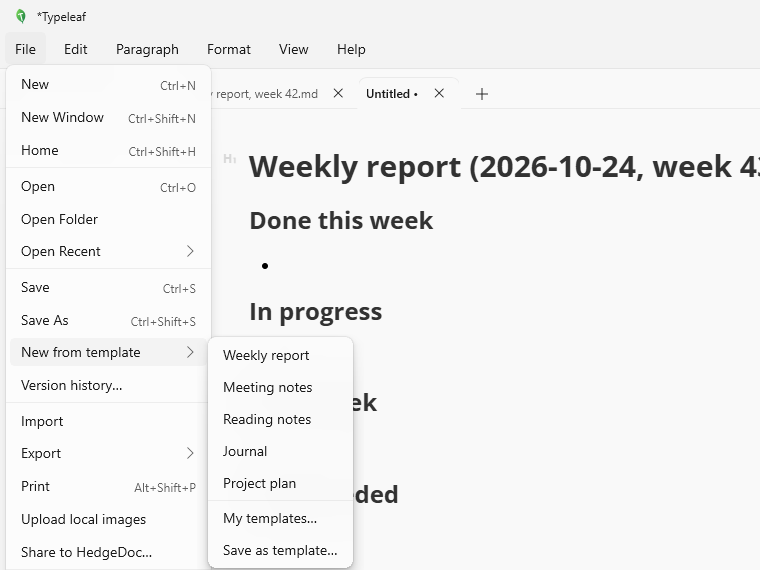The height and width of the screenshot is (570, 760).
Task: Pick the Meeting notes template
Action: (280, 387)
